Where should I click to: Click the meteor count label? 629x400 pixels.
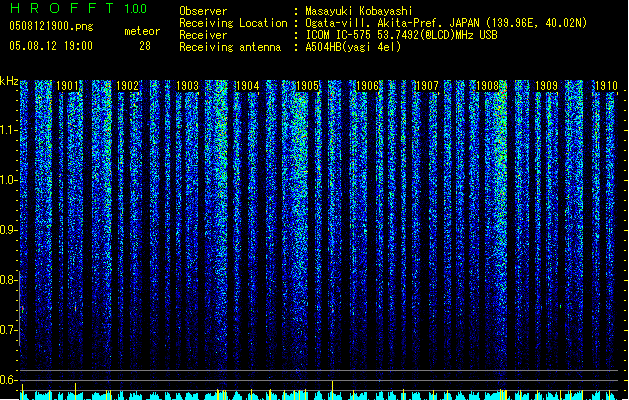[x=142, y=31]
